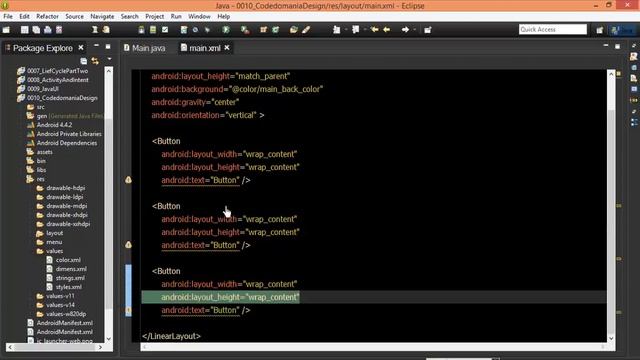Image resolution: width=640 pixels, height=360 pixels.
Task: Open the Package Explorer view menu arrow
Action: coord(109,60)
